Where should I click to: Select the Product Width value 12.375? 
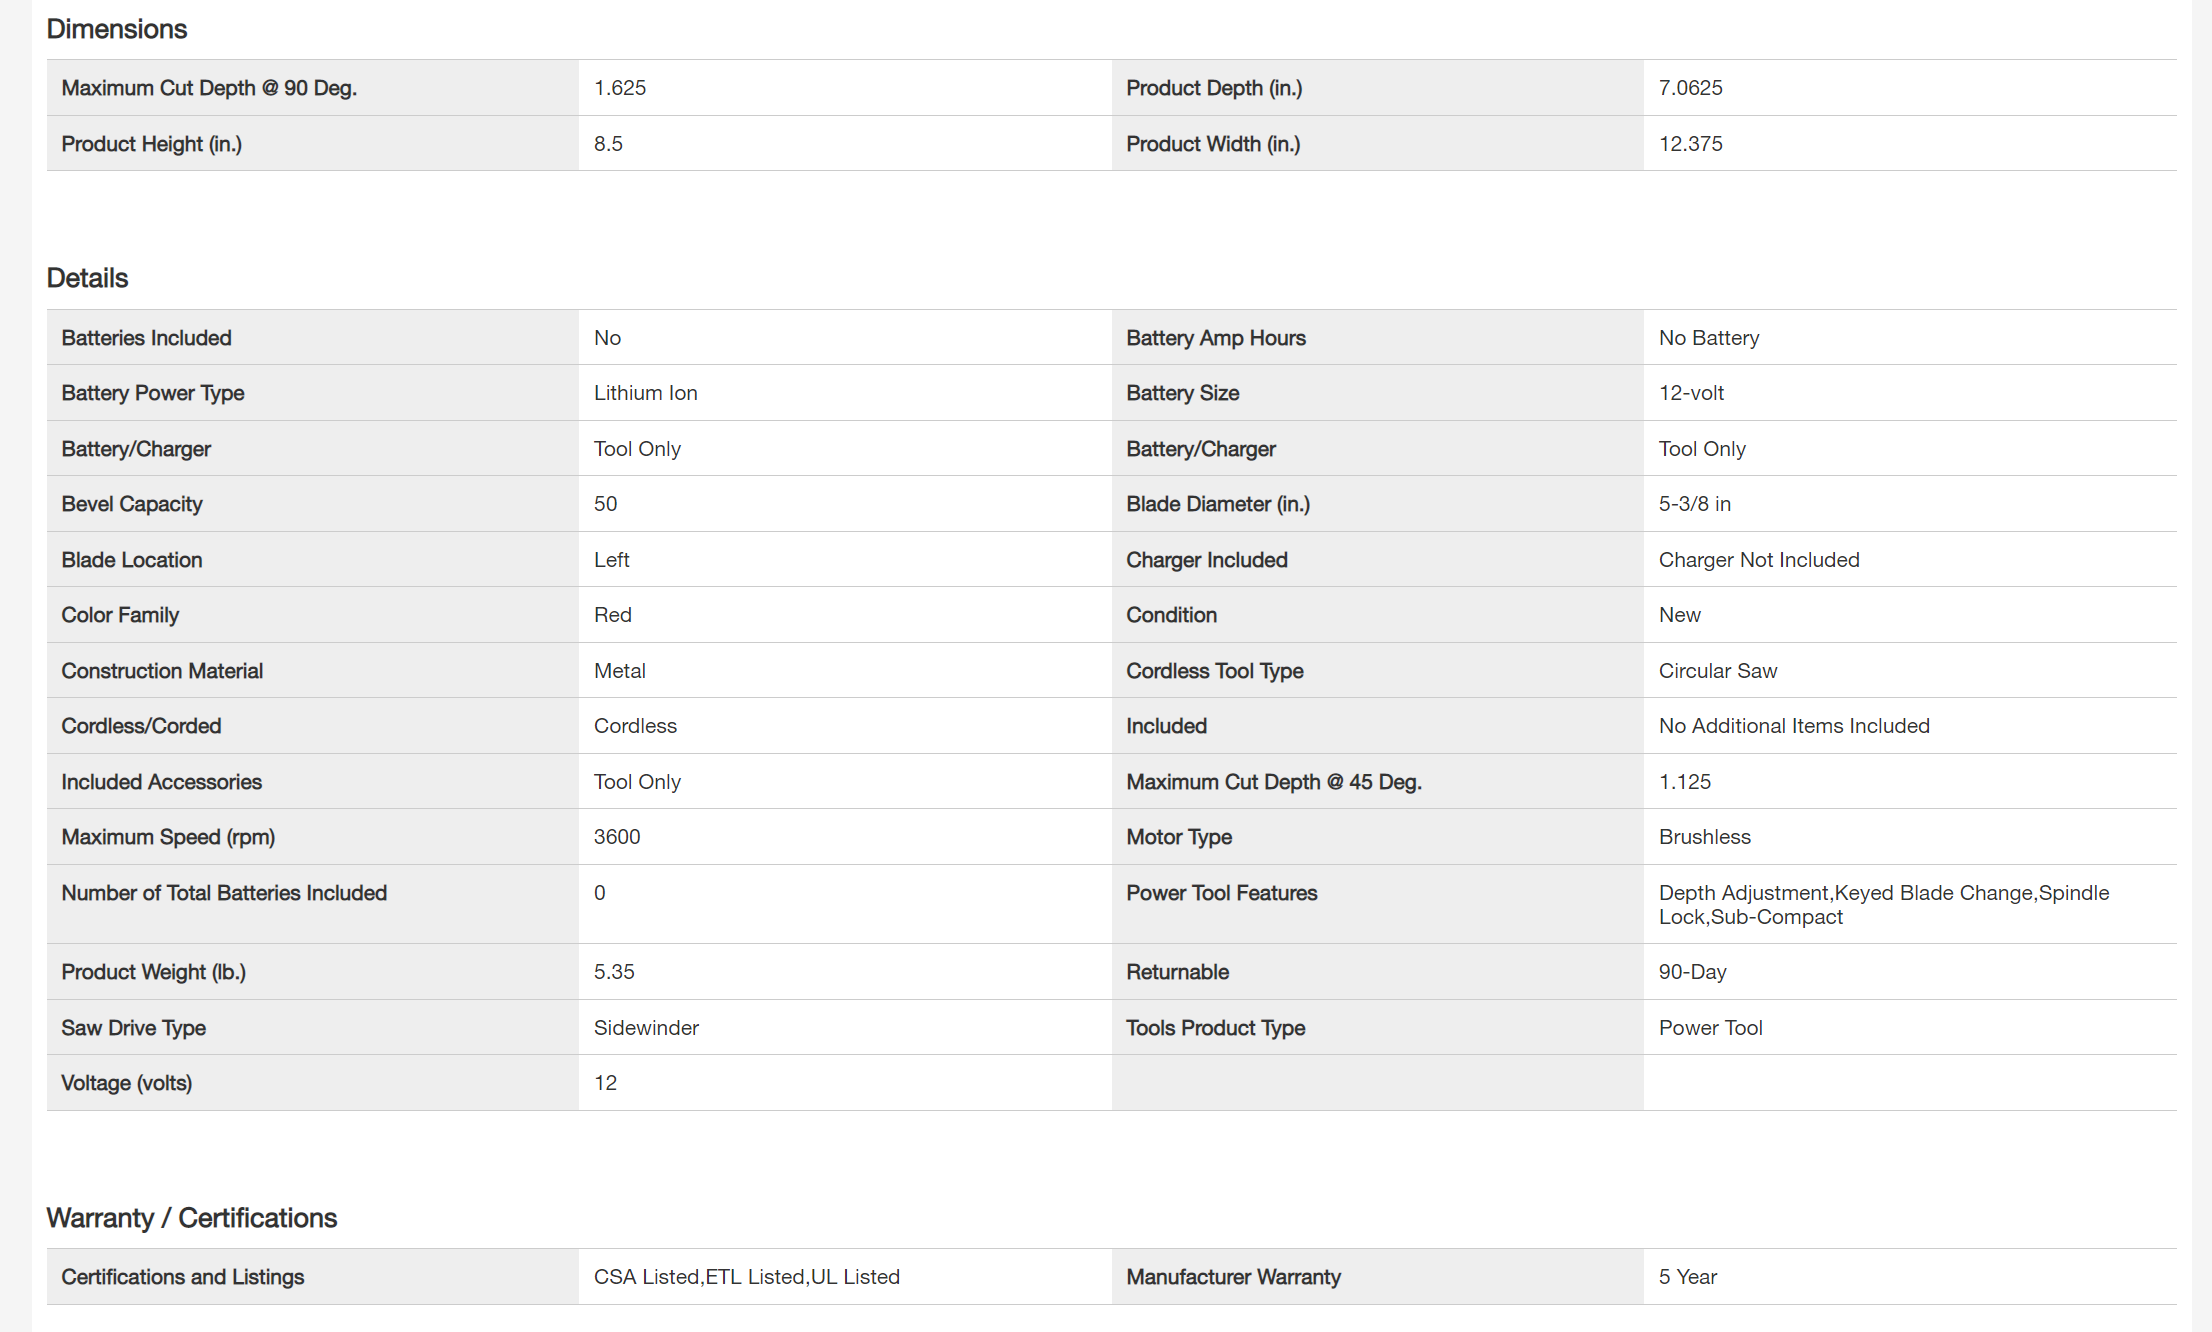tap(1690, 144)
